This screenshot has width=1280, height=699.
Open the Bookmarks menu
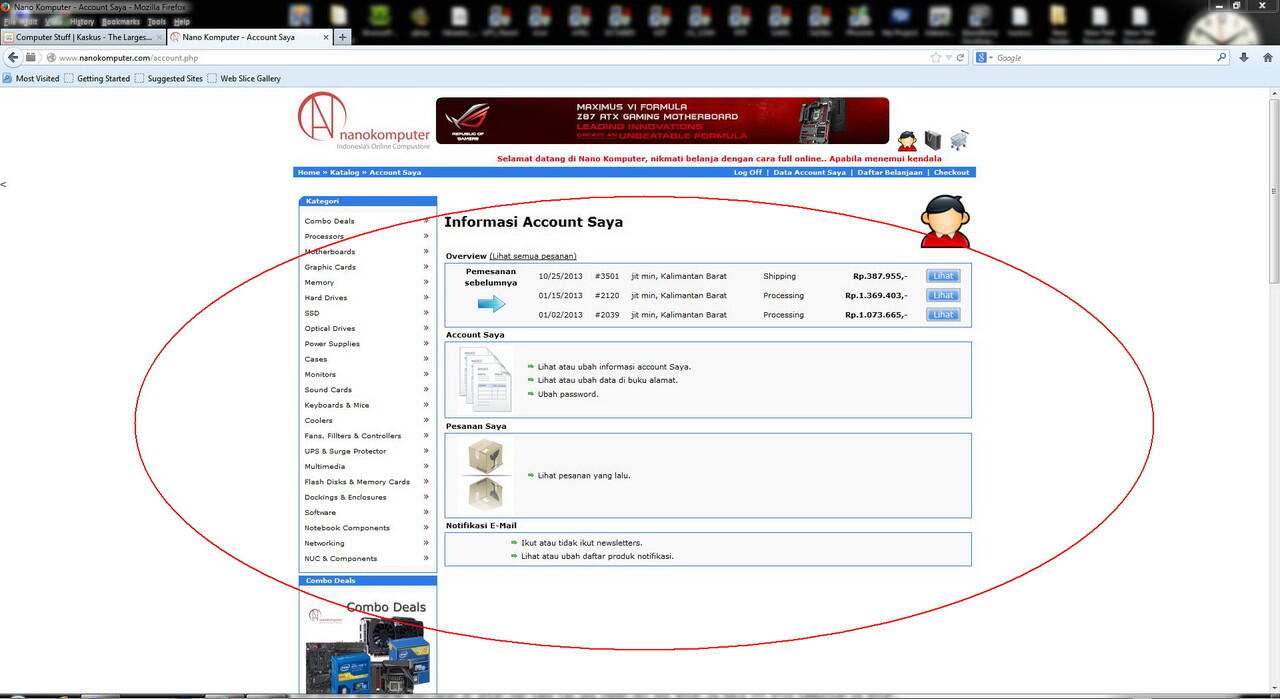point(119,21)
